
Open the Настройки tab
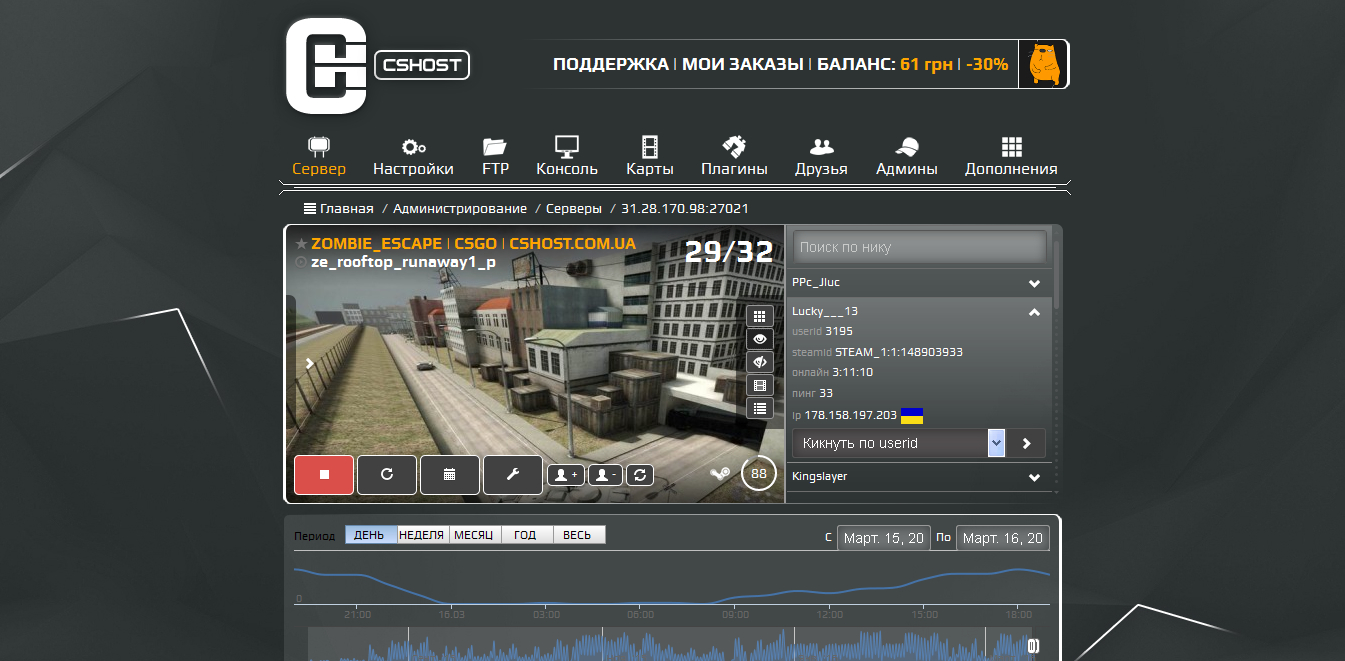point(413,157)
